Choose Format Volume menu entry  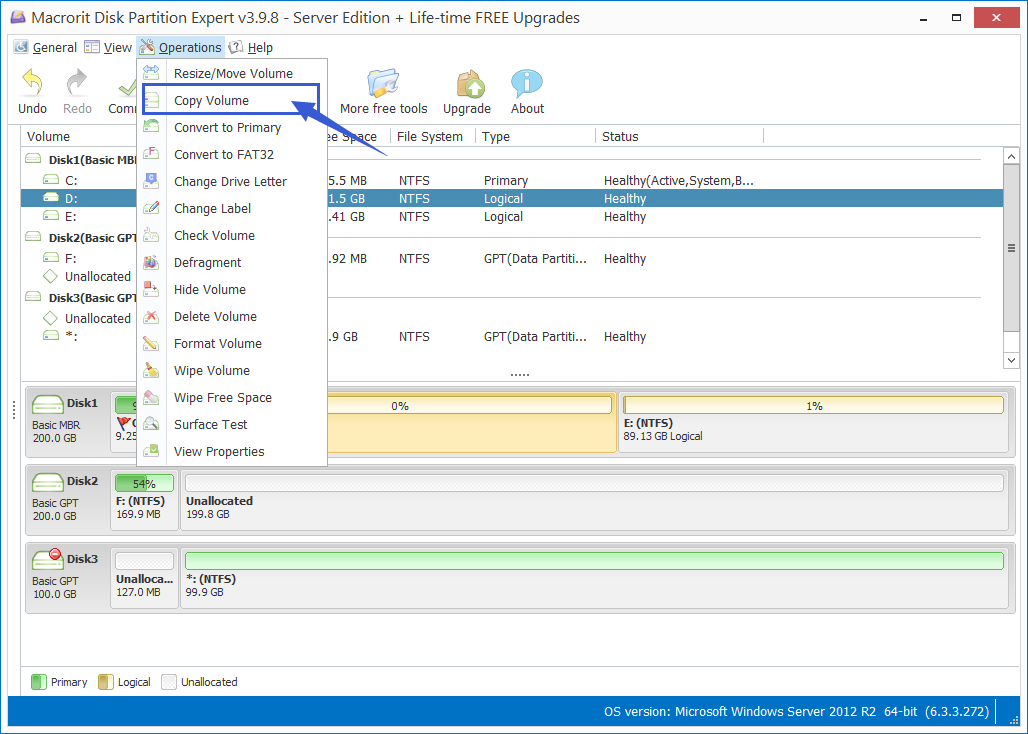point(232,343)
